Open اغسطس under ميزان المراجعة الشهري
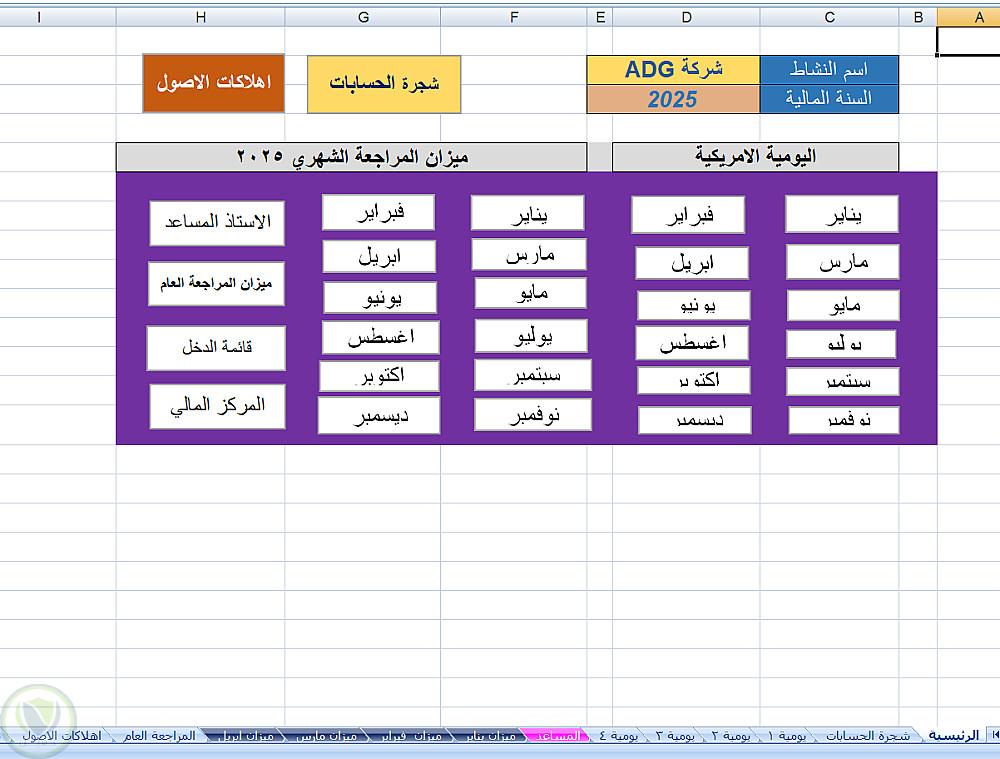The height and width of the screenshot is (759, 1000). click(381, 337)
